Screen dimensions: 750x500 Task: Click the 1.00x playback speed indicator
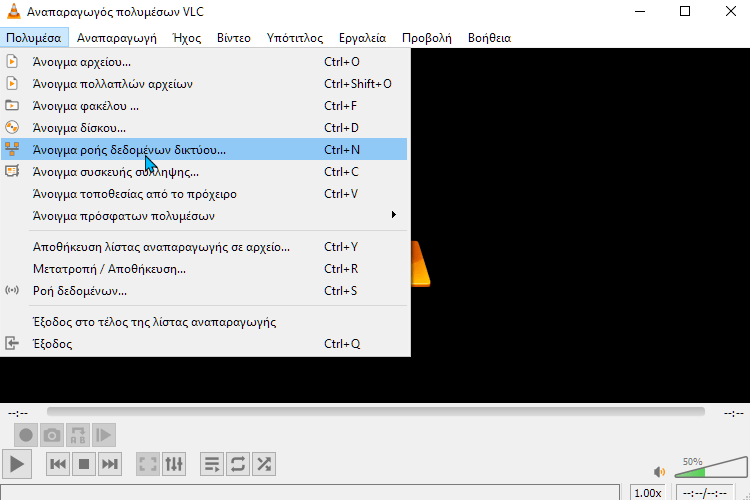pos(648,493)
